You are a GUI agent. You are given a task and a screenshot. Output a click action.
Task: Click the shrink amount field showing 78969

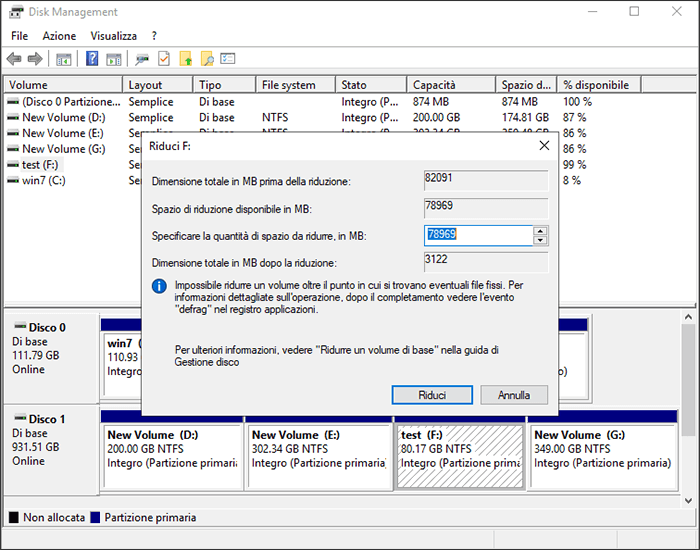478,235
